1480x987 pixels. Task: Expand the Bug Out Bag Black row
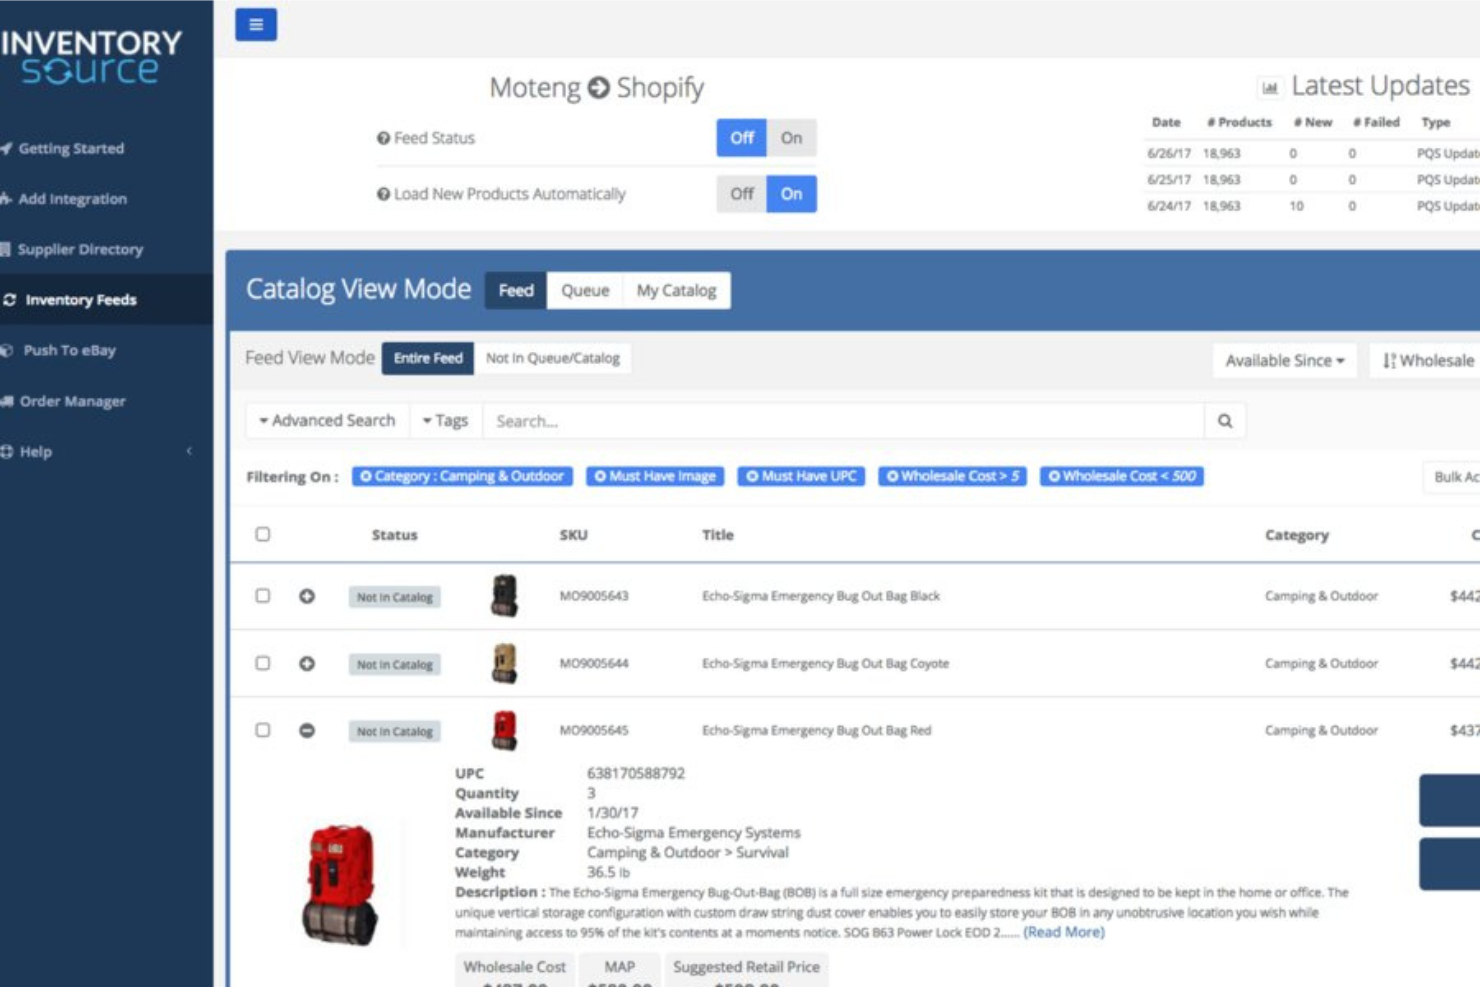[307, 596]
